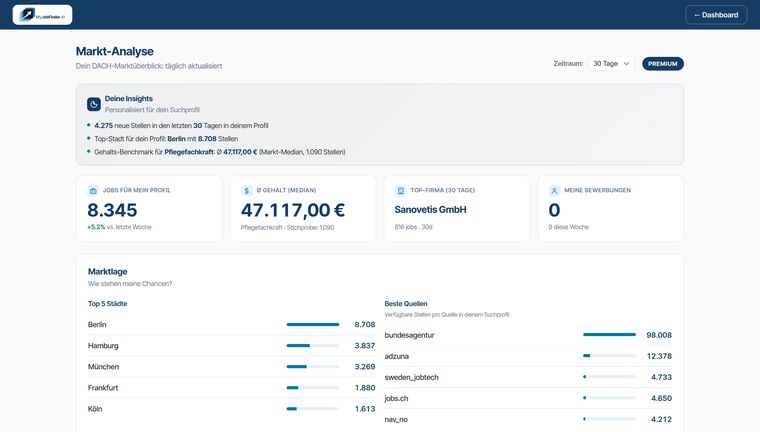This screenshot has height=432, width=760.
Task: Select the Frankfurt city row label
Action: (x=103, y=388)
